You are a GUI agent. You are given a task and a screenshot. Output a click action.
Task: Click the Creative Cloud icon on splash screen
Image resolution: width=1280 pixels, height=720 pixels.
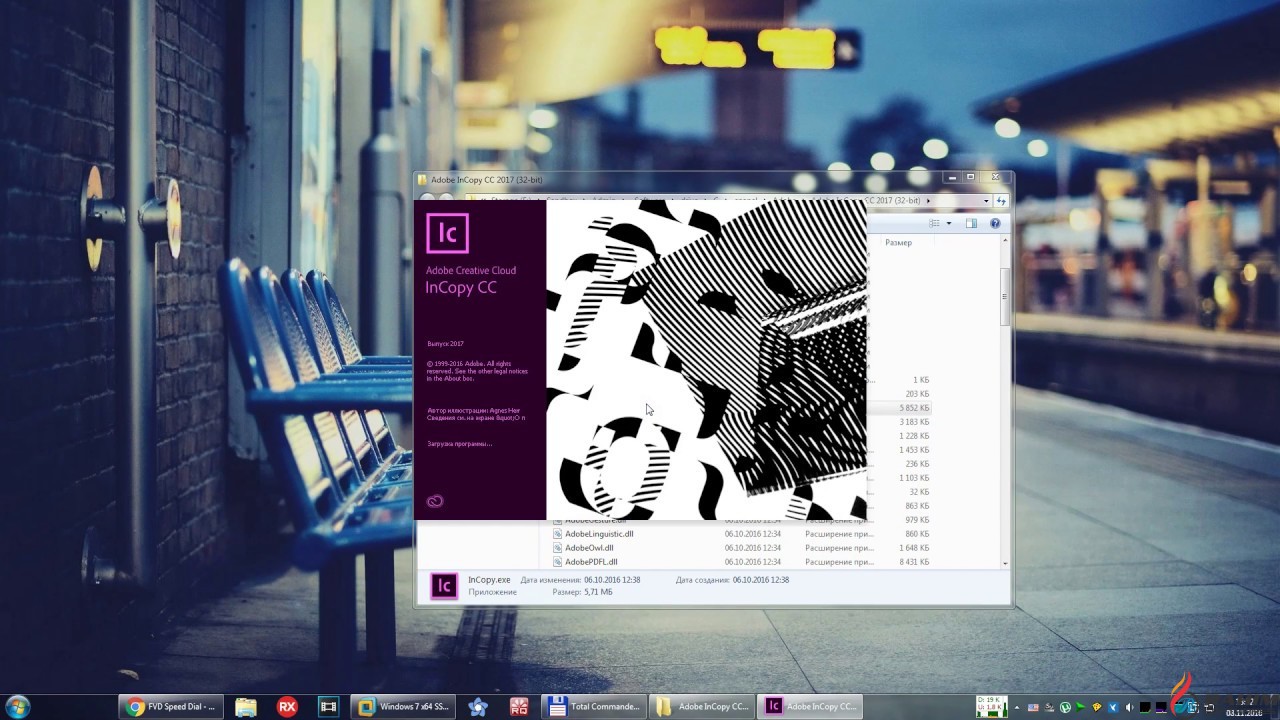point(435,502)
